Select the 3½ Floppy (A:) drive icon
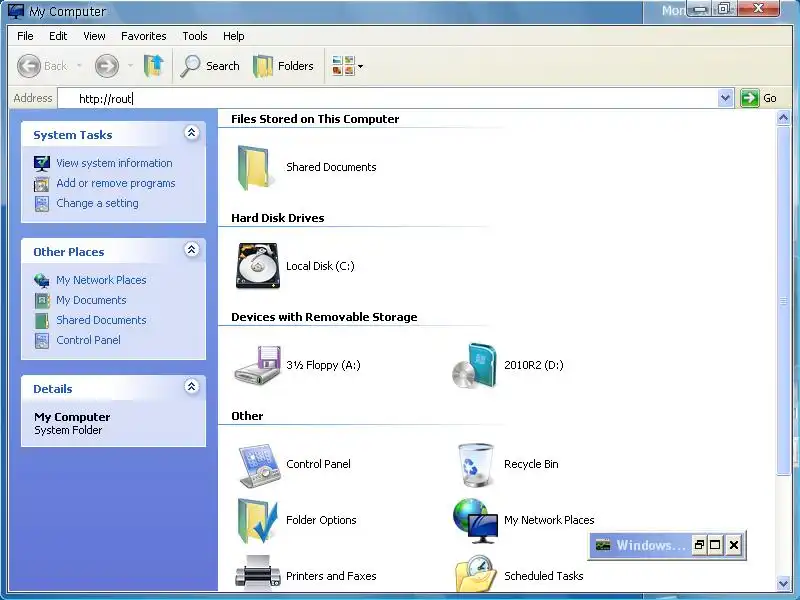Viewport: 800px width, 600px height. click(x=258, y=365)
